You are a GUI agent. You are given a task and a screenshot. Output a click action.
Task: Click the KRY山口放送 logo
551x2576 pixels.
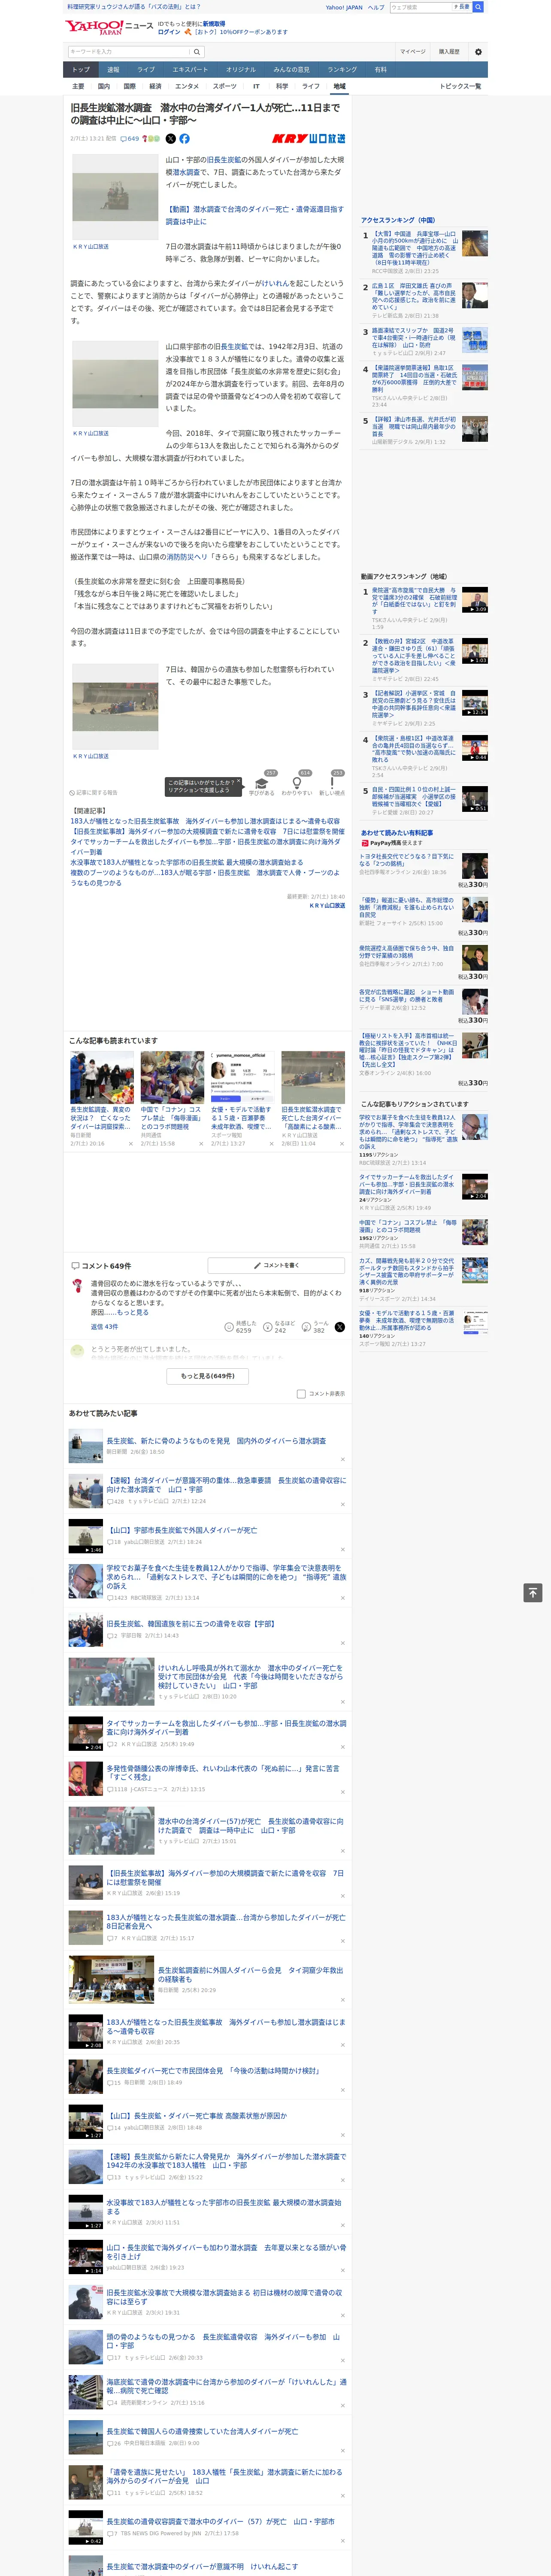click(308, 139)
